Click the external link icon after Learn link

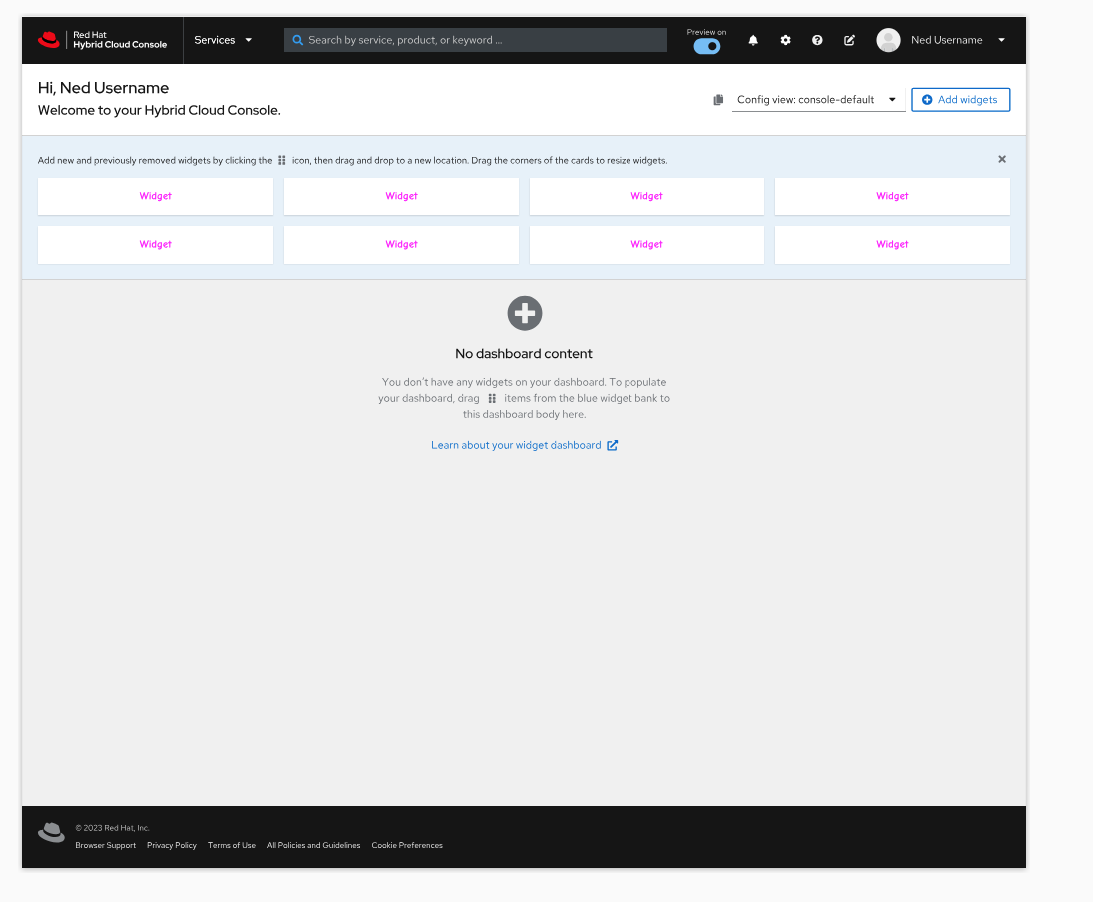point(612,445)
